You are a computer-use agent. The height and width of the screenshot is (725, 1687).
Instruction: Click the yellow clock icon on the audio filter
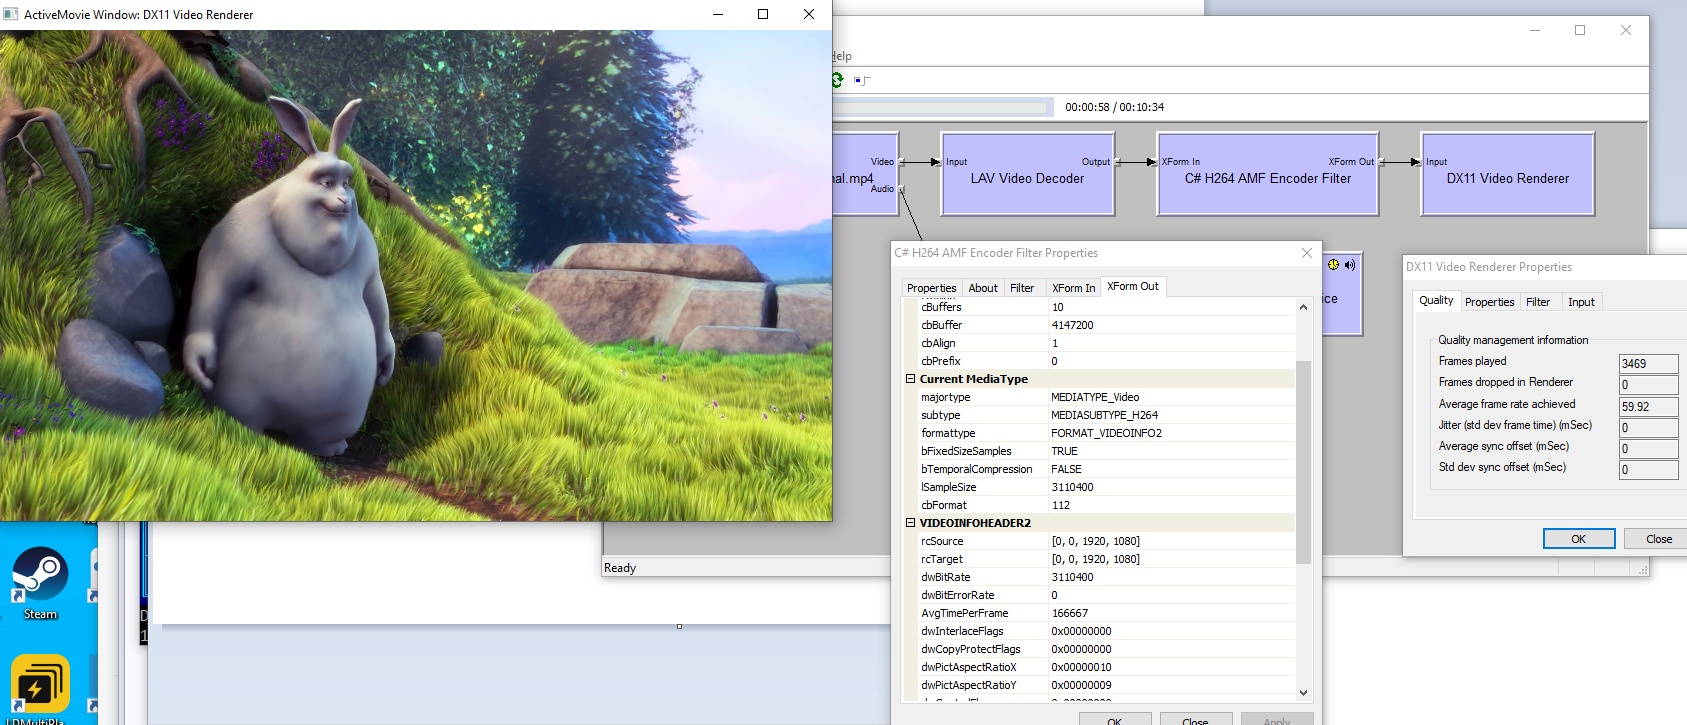click(x=1333, y=265)
